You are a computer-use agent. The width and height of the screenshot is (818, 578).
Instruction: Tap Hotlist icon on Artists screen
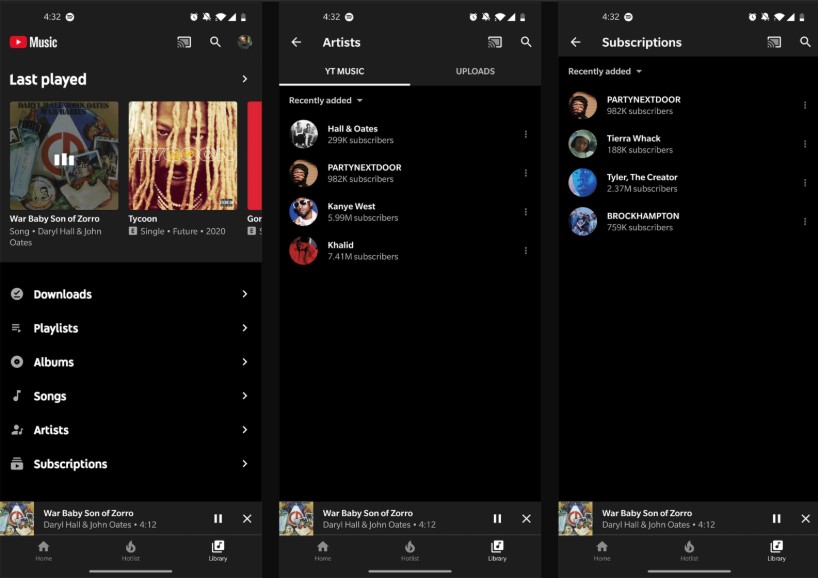410,546
